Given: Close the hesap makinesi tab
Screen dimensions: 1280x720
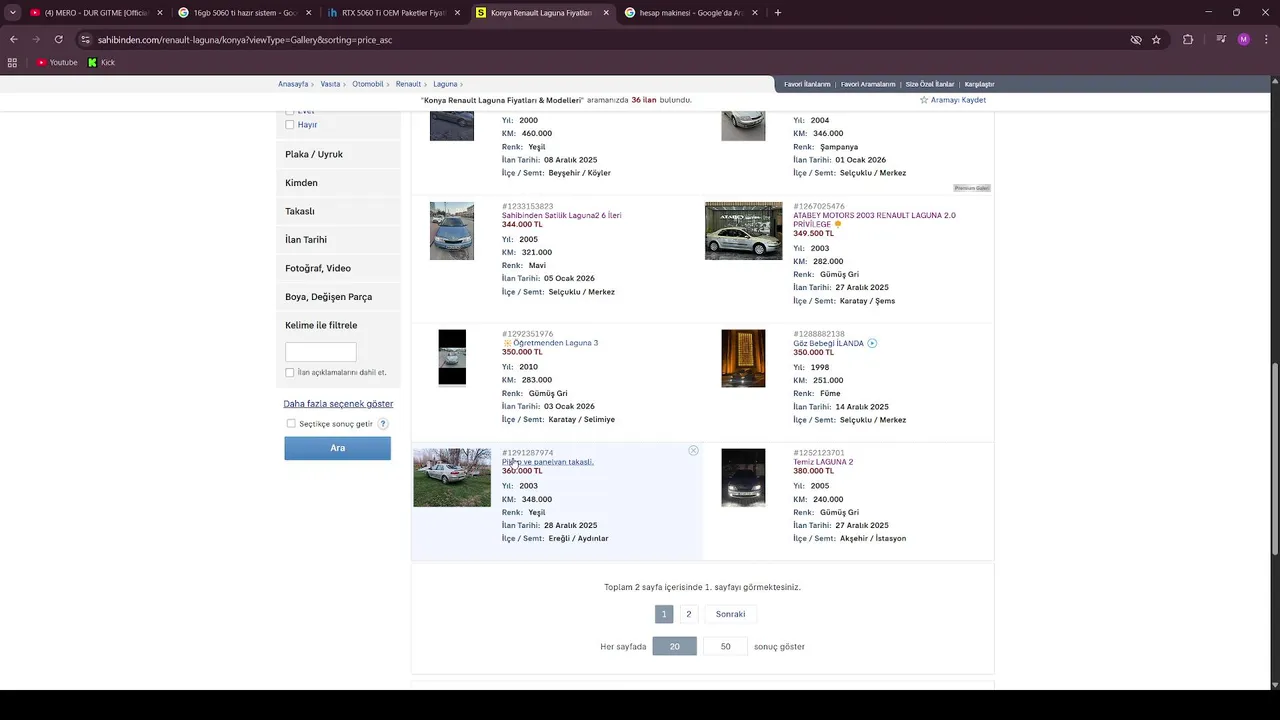Looking at the screenshot, I should (755, 13).
